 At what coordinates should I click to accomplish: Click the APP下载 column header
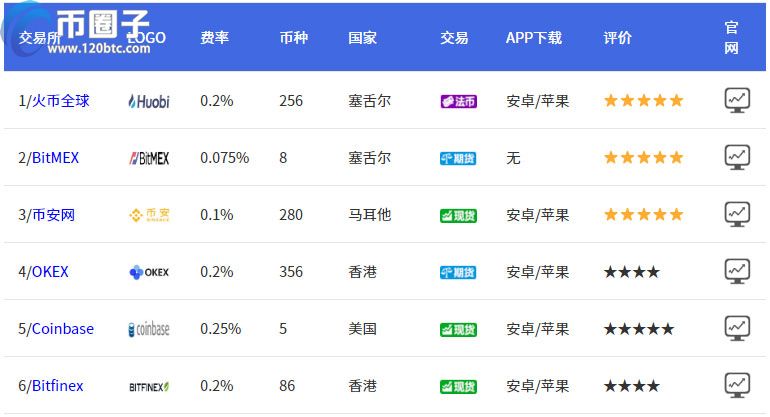[x=534, y=37]
